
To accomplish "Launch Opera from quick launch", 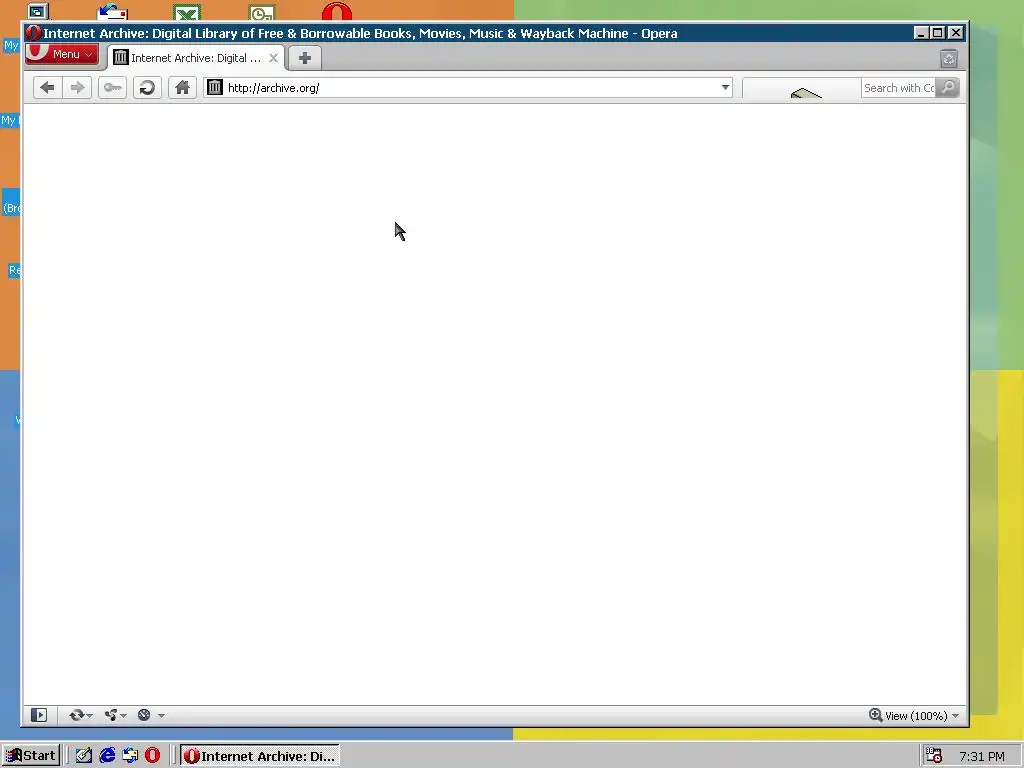I will pyautogui.click(x=152, y=756).
